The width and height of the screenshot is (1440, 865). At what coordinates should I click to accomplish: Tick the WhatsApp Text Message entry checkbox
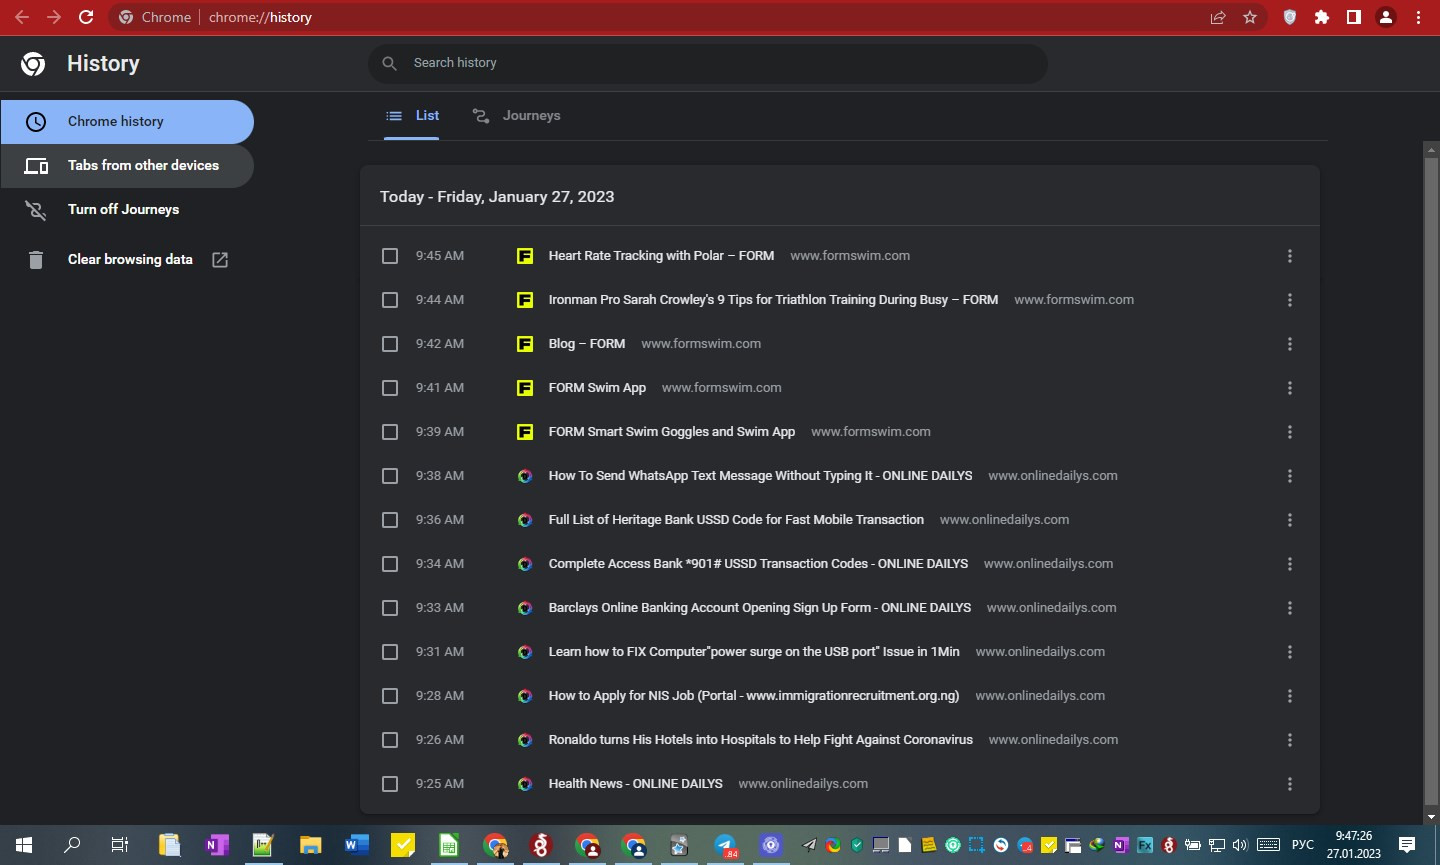[x=390, y=476]
